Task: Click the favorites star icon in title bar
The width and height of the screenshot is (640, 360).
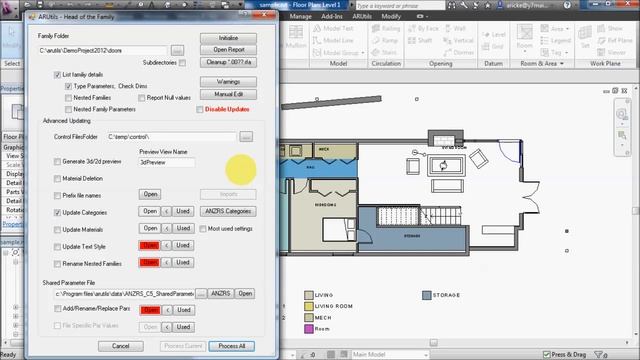Action: pyautogui.click(x=487, y=5)
